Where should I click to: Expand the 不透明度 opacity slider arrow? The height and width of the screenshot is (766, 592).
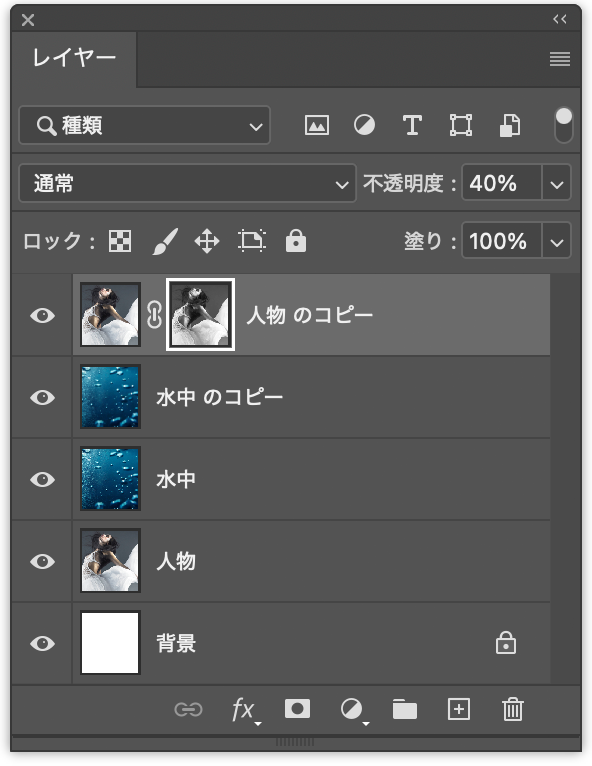click(x=556, y=183)
